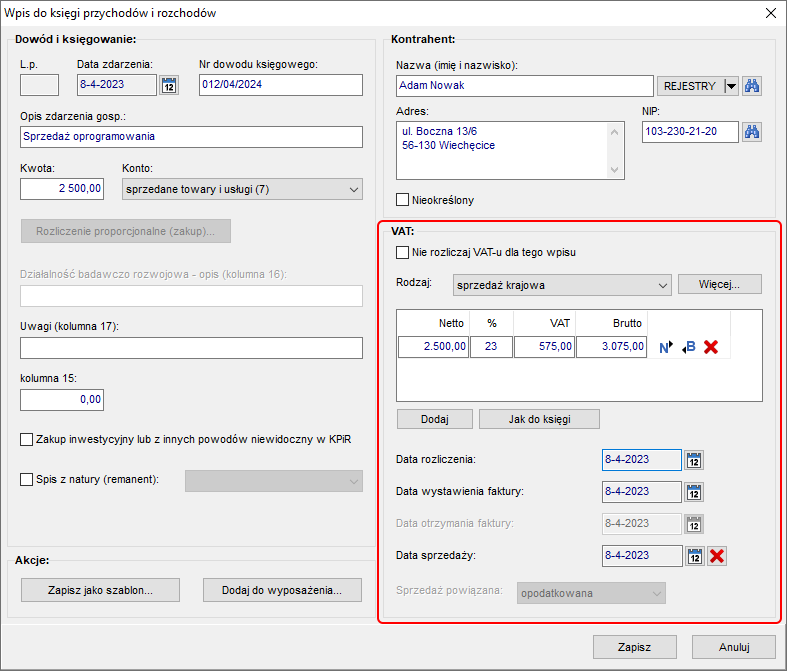Click the VAT rate 23 cell

491,347
